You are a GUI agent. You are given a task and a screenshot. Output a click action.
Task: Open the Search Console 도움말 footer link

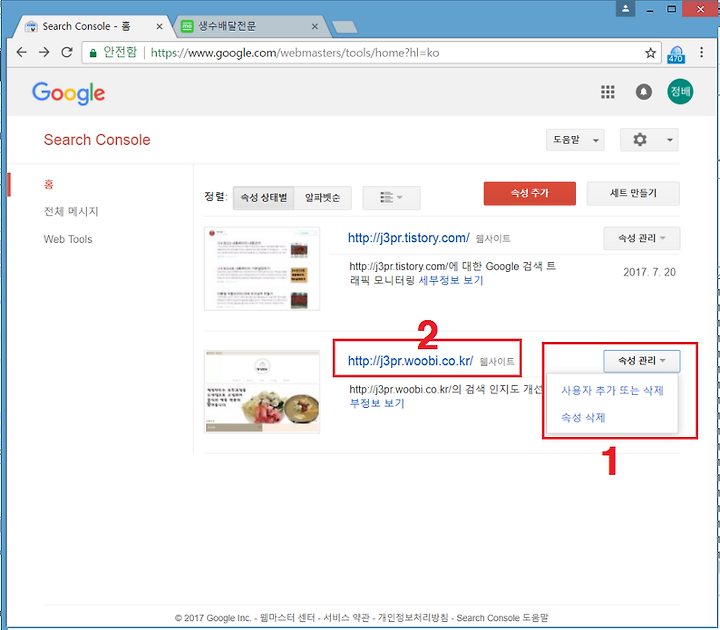[x=502, y=618]
